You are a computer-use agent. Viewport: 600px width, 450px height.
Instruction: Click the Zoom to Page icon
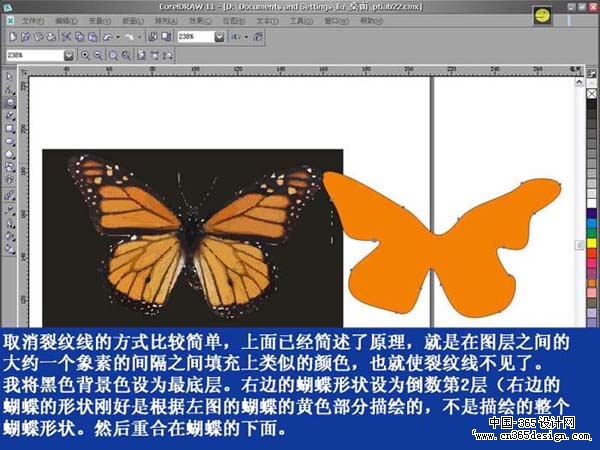[x=141, y=55]
